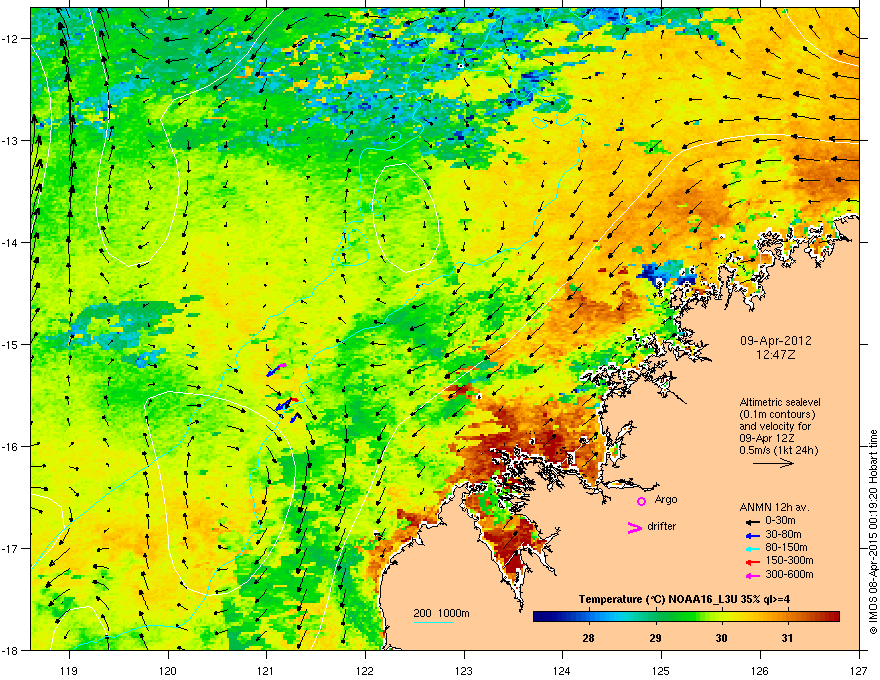Click the red mooring arrow on the map

tap(294, 398)
